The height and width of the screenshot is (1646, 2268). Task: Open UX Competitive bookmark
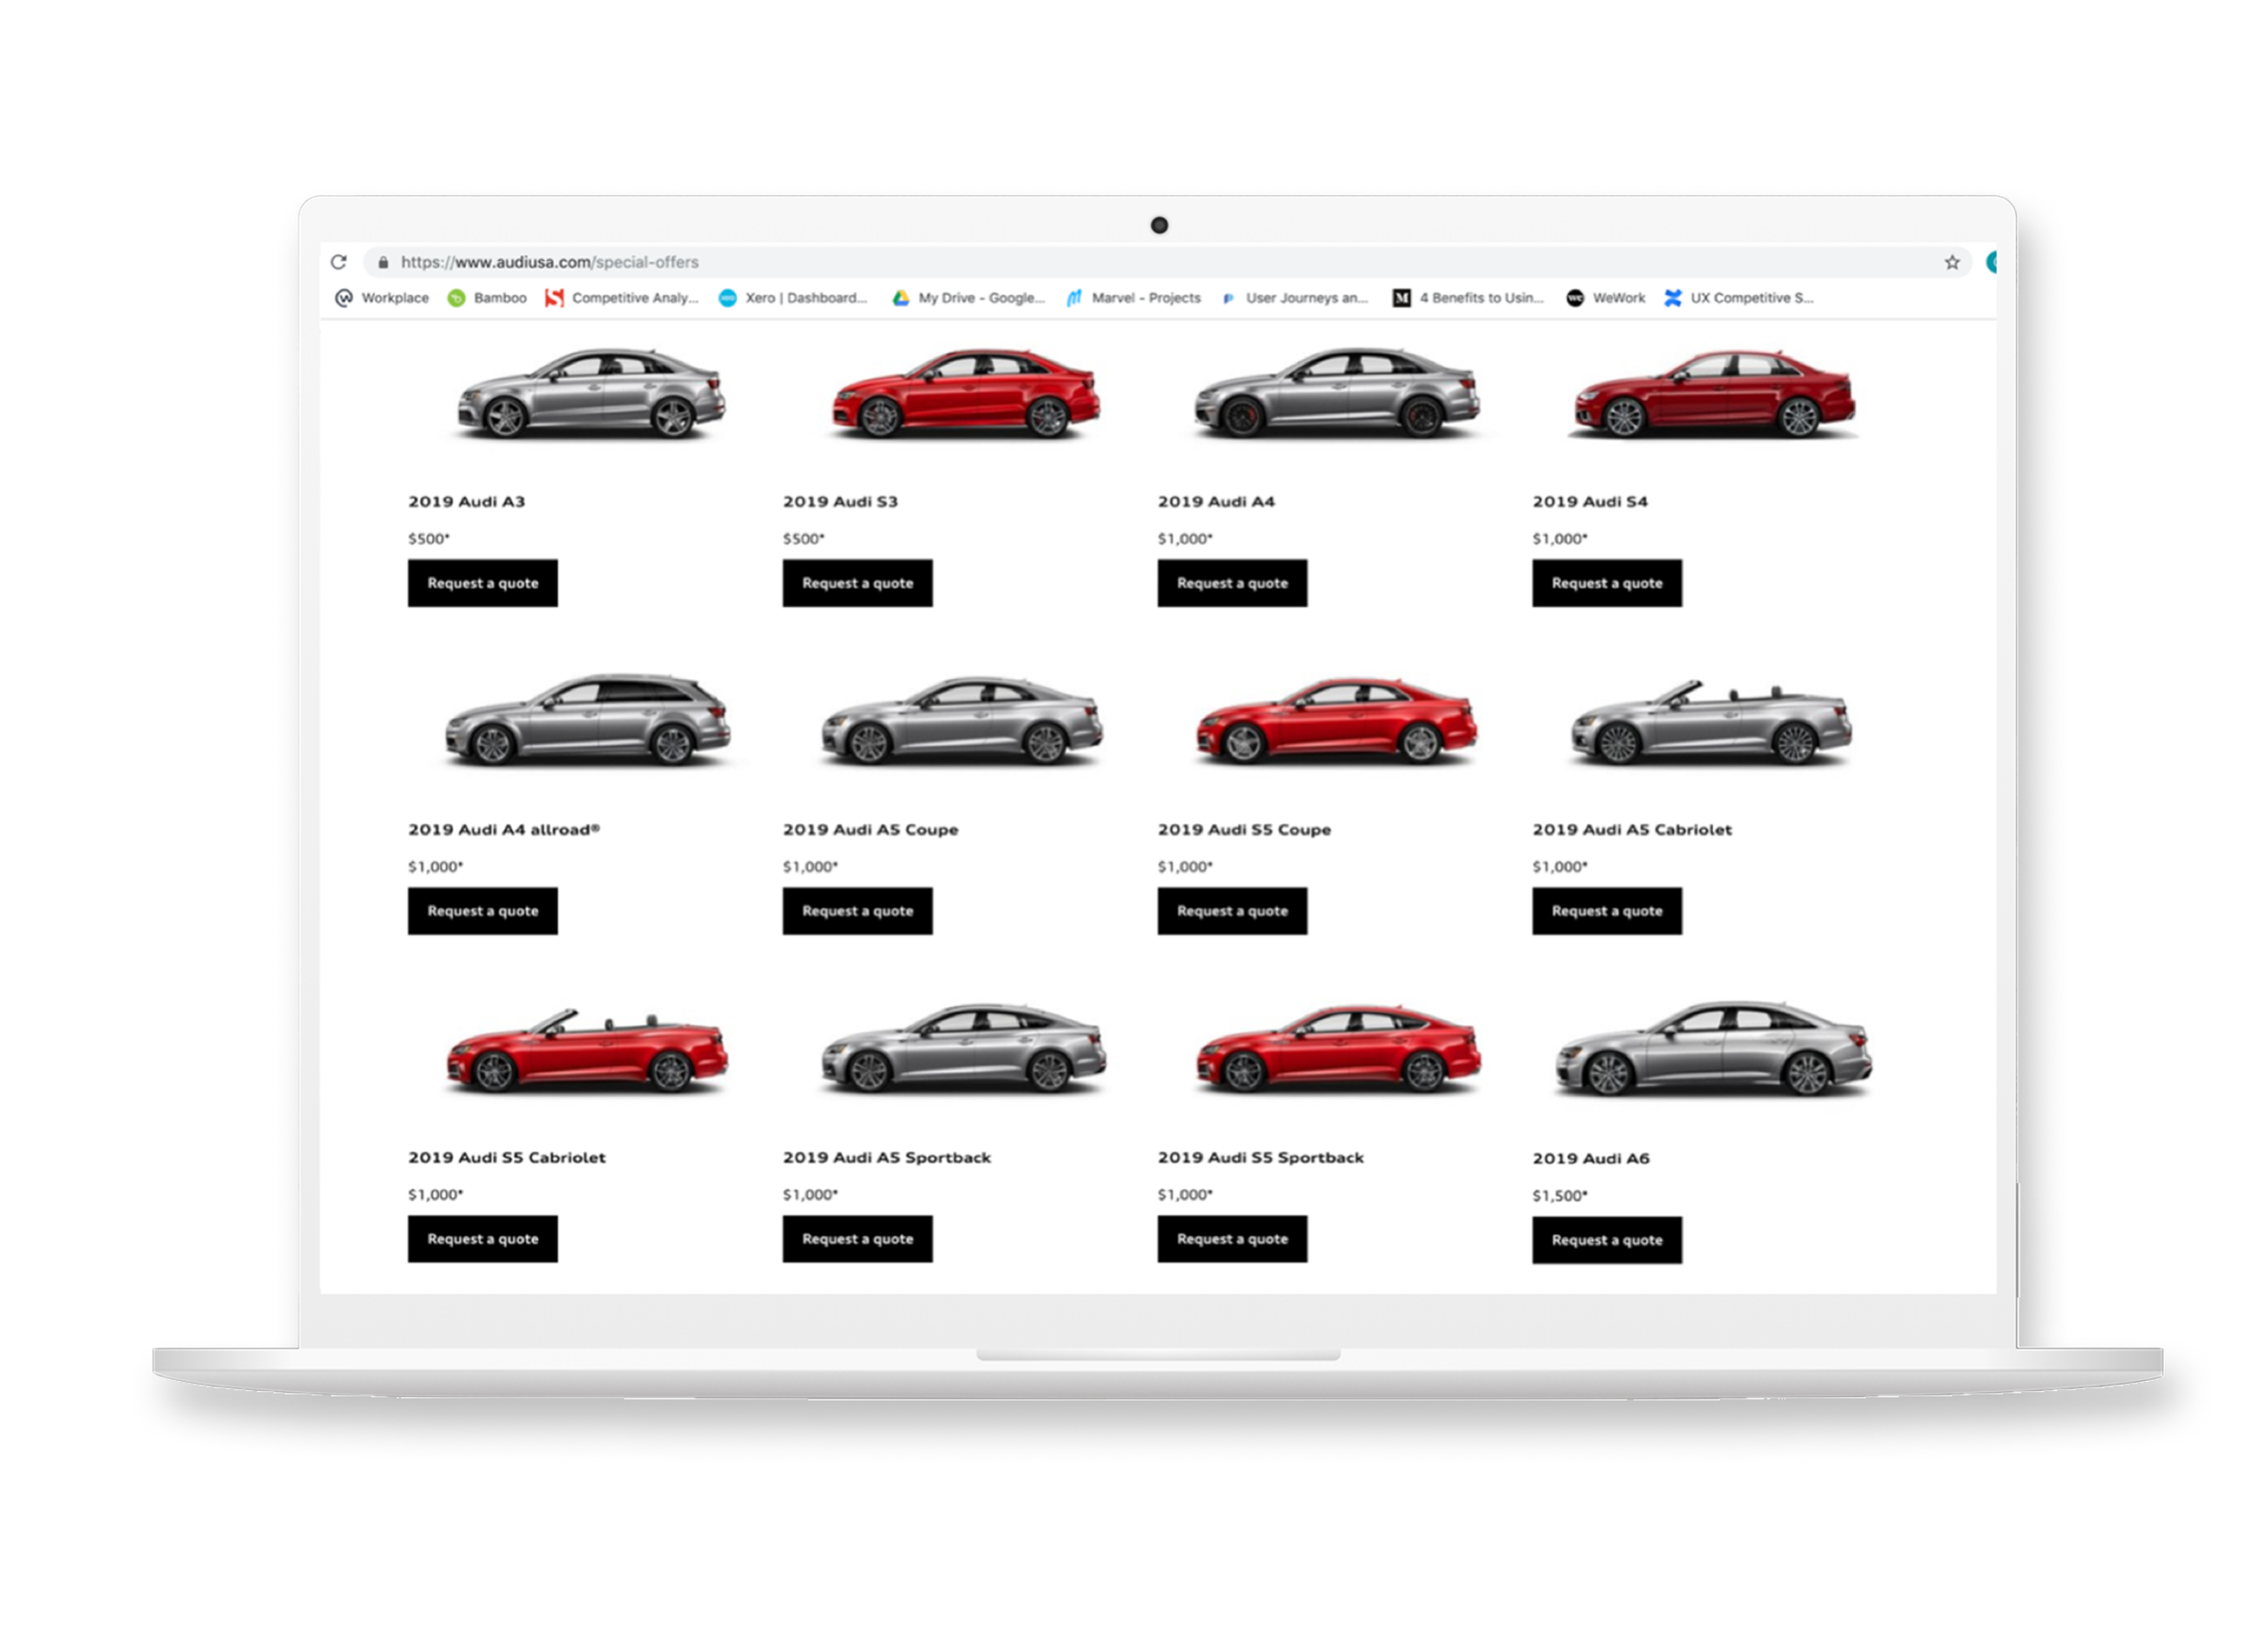[x=1738, y=298]
